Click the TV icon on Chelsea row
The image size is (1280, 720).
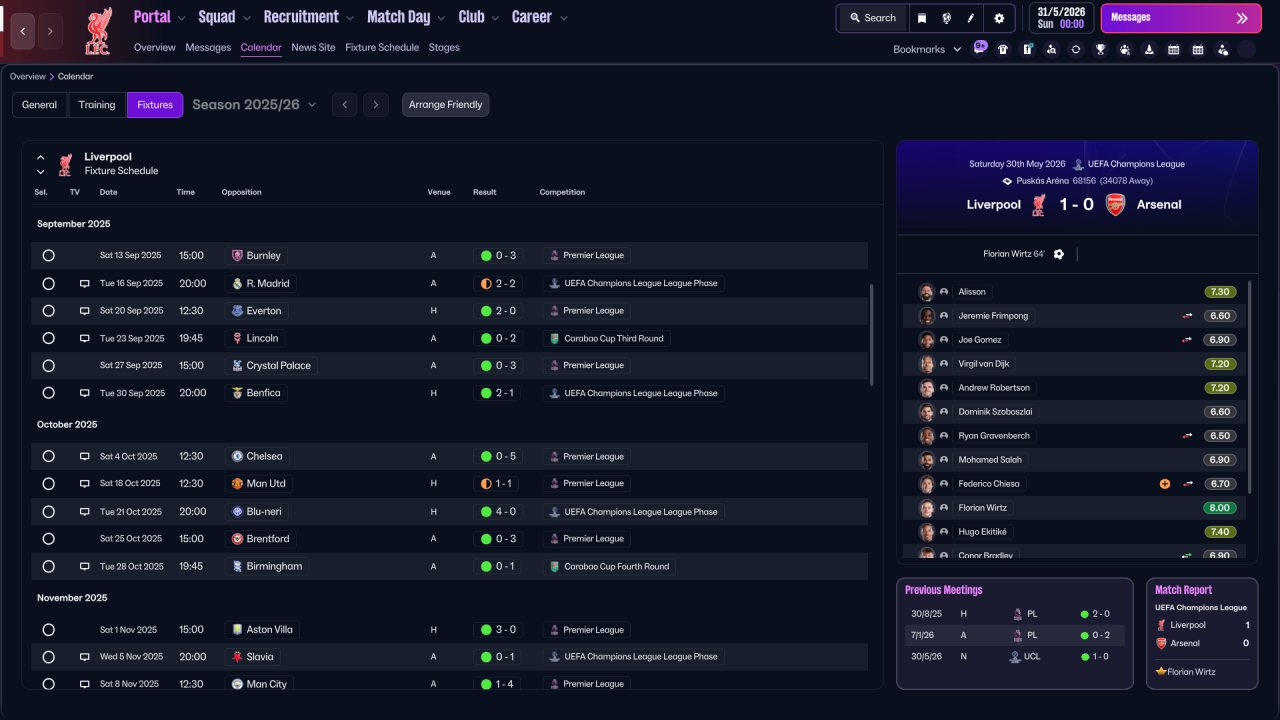[x=85, y=456]
